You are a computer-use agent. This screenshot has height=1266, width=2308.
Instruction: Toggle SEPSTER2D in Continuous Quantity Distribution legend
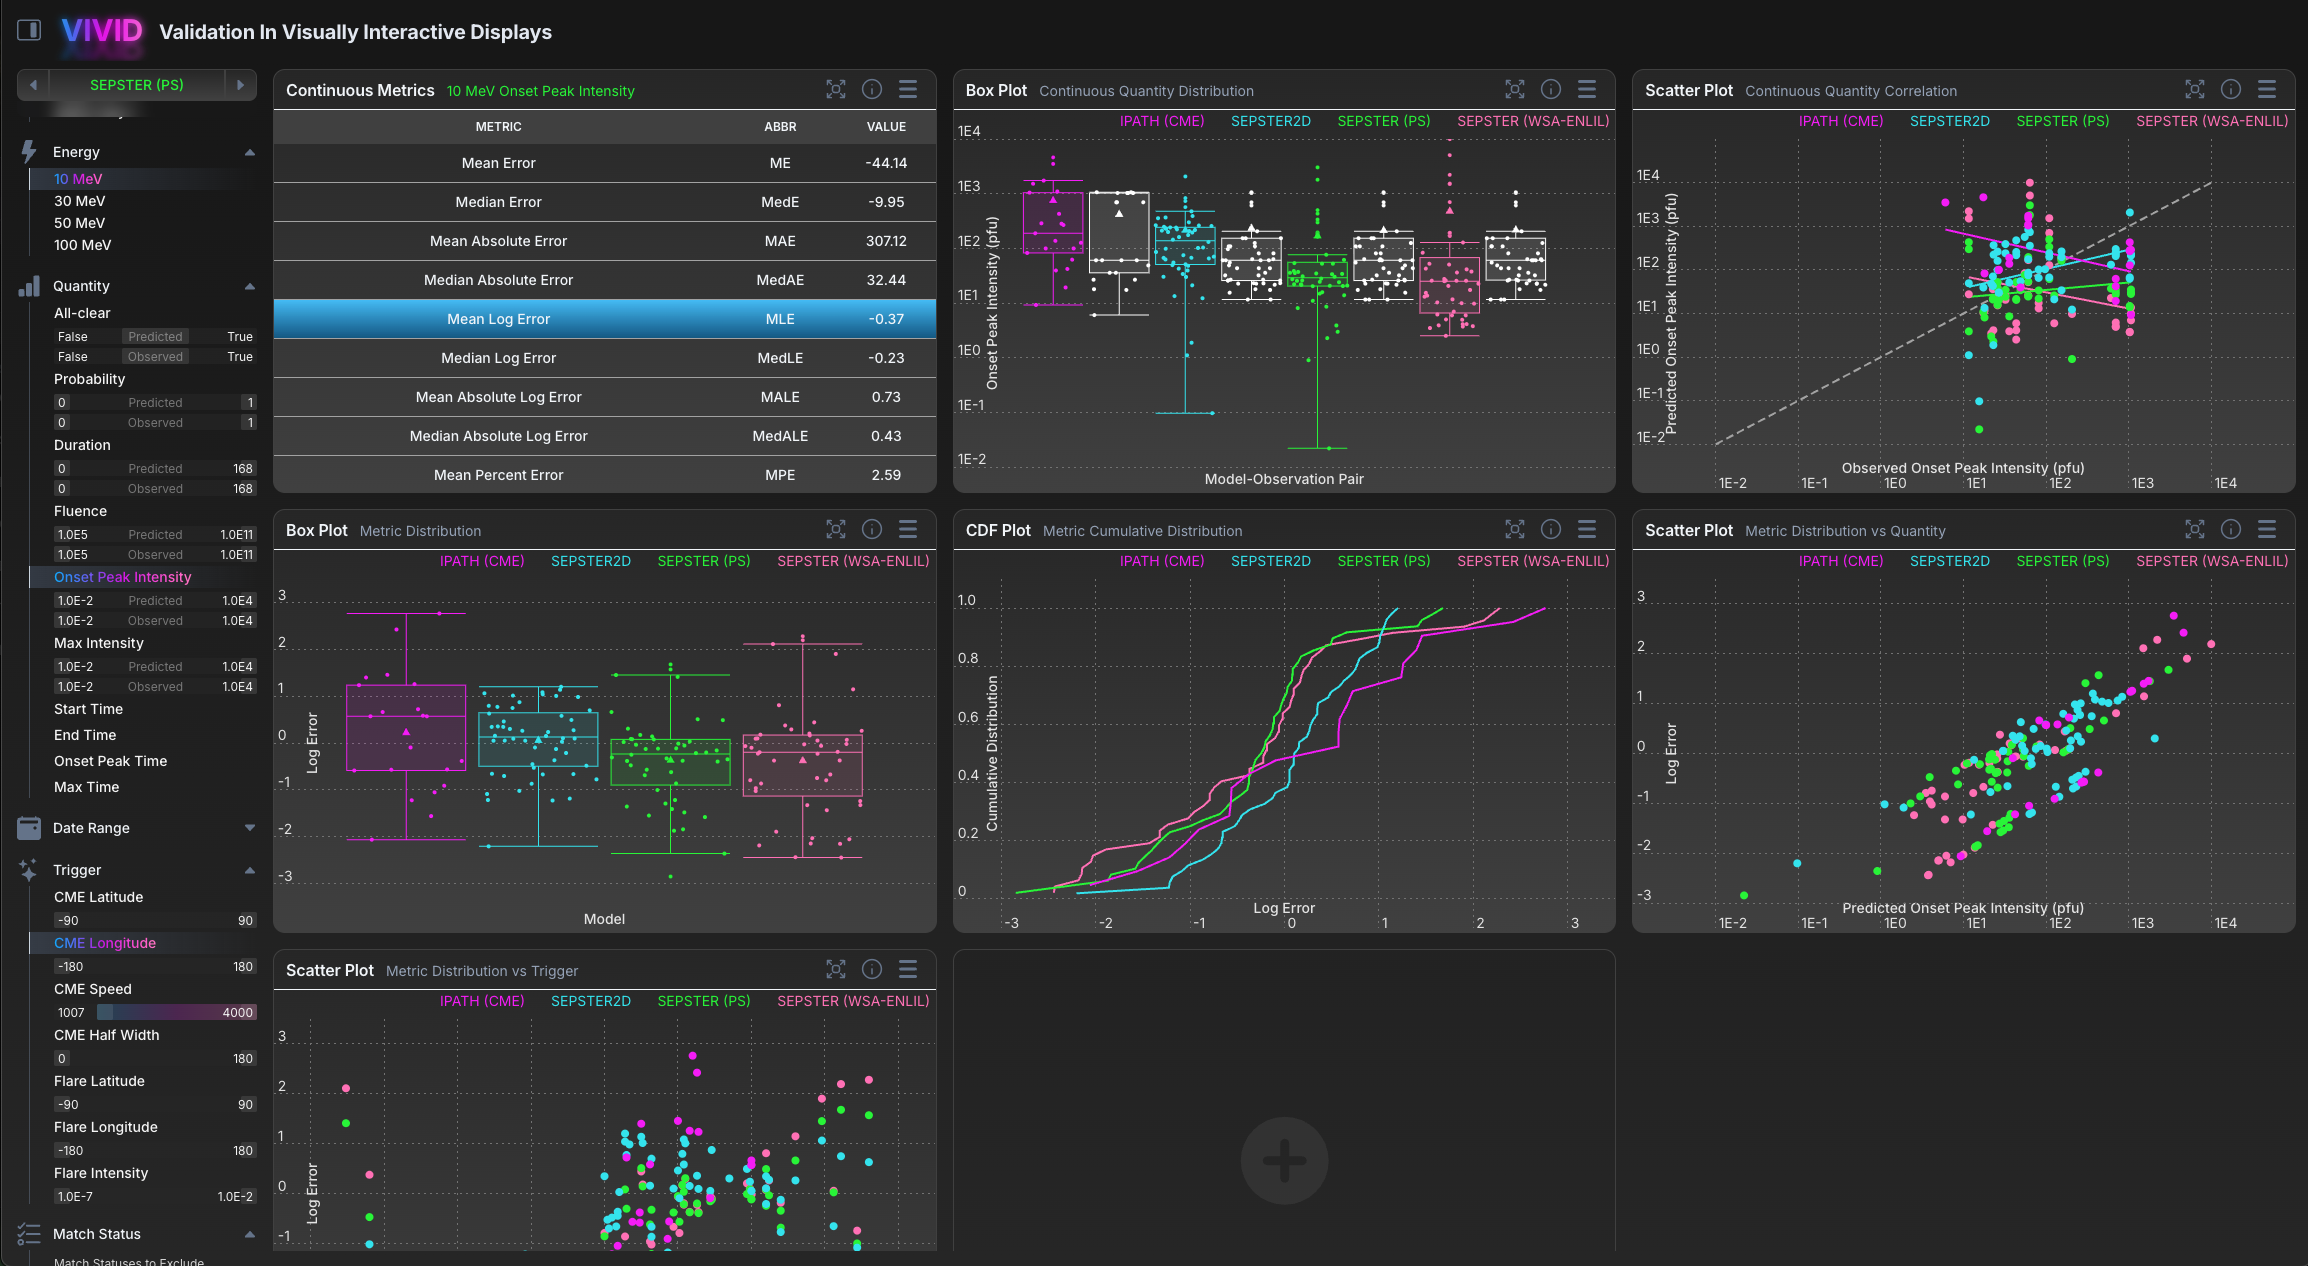pos(1271,121)
